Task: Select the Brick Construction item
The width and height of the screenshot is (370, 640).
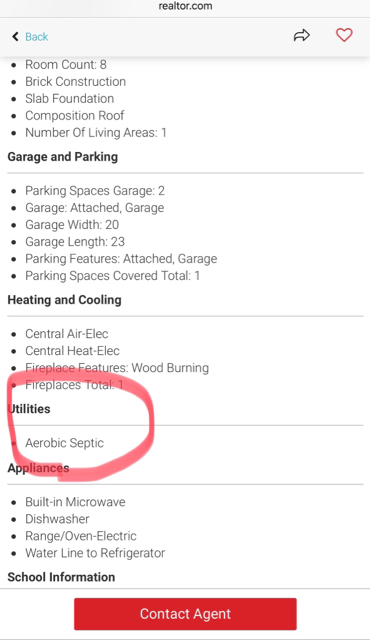Action: (x=75, y=82)
